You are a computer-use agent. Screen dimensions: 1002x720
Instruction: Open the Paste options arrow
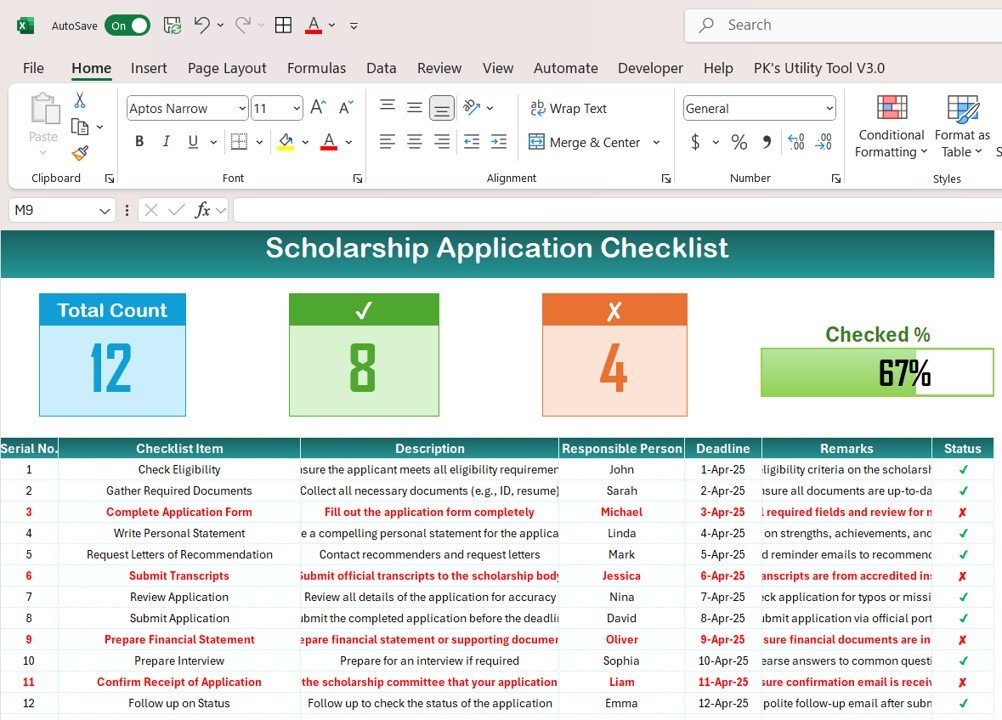coord(43,153)
